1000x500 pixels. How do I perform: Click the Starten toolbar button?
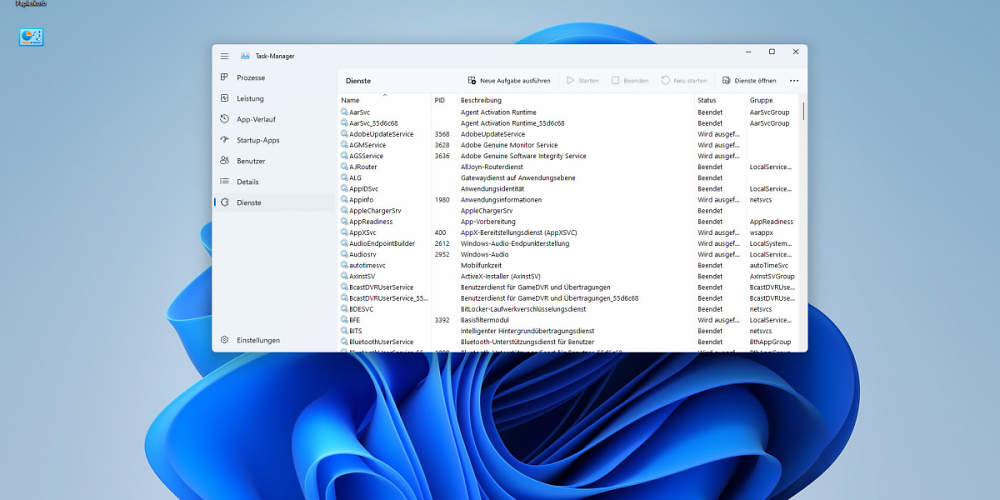tap(583, 81)
